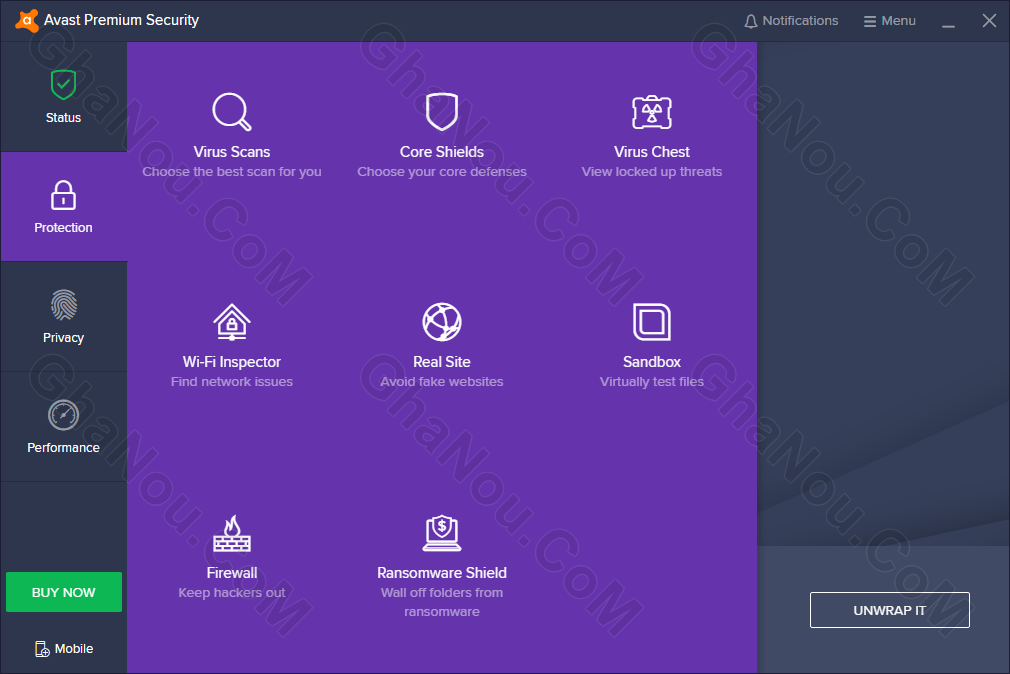Open the Menu text label
Image resolution: width=1010 pixels, height=674 pixels.
click(x=899, y=21)
